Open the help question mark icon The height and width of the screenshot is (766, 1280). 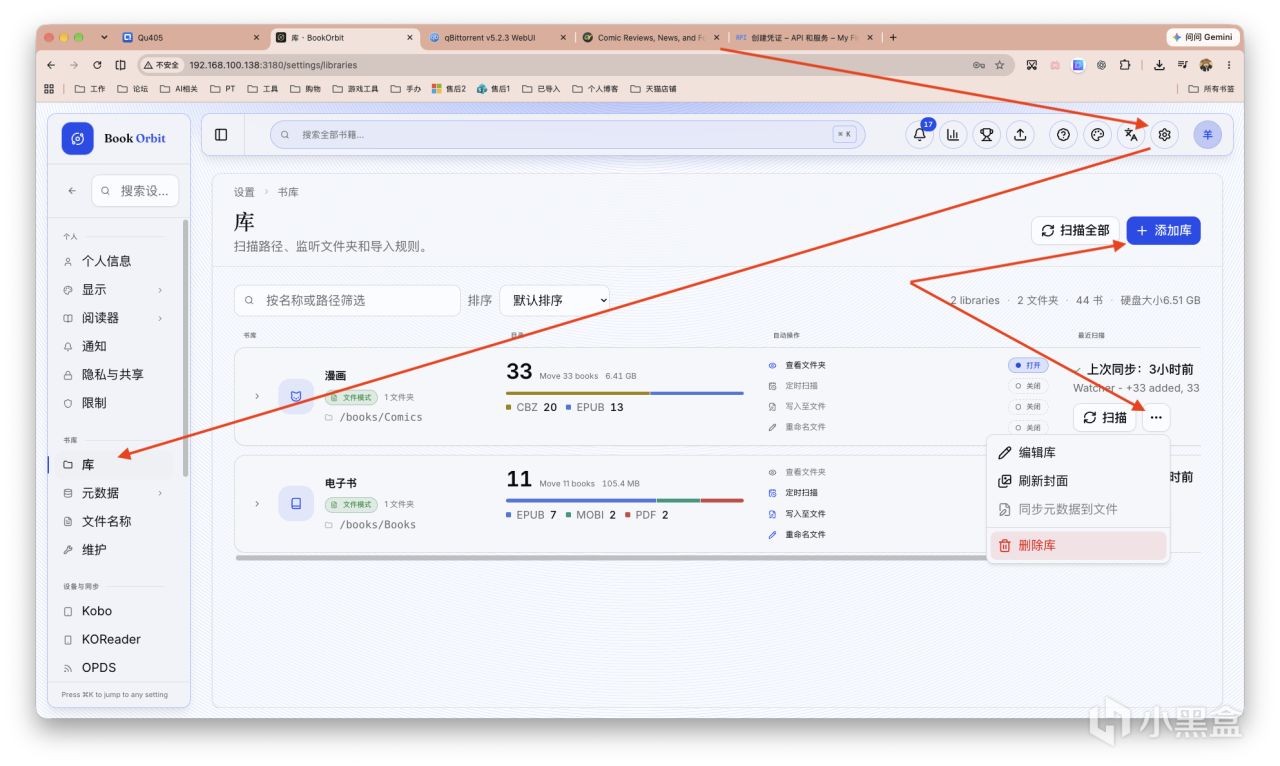[1063, 135]
